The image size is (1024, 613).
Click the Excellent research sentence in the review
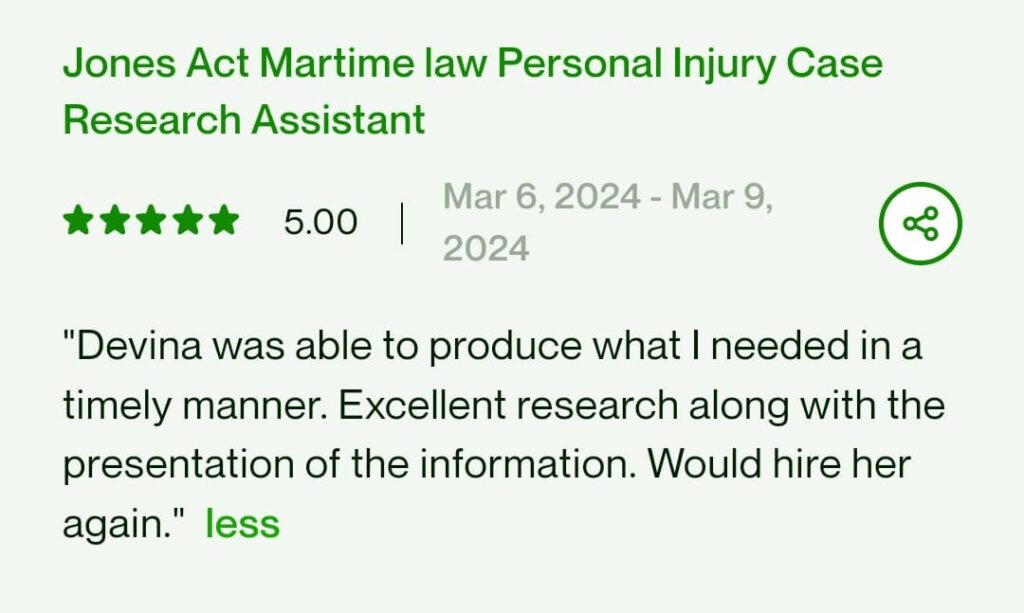(x=562, y=406)
